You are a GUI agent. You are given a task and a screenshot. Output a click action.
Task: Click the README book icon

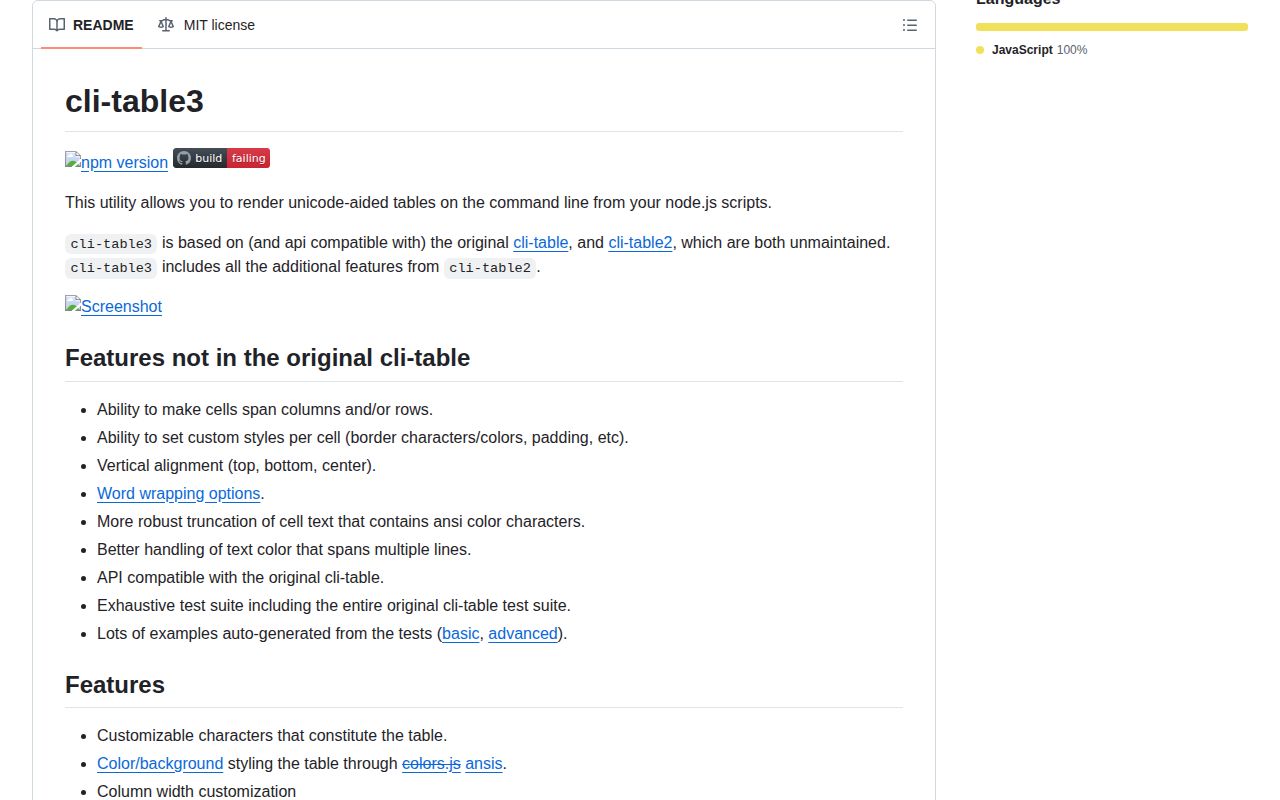tap(57, 25)
